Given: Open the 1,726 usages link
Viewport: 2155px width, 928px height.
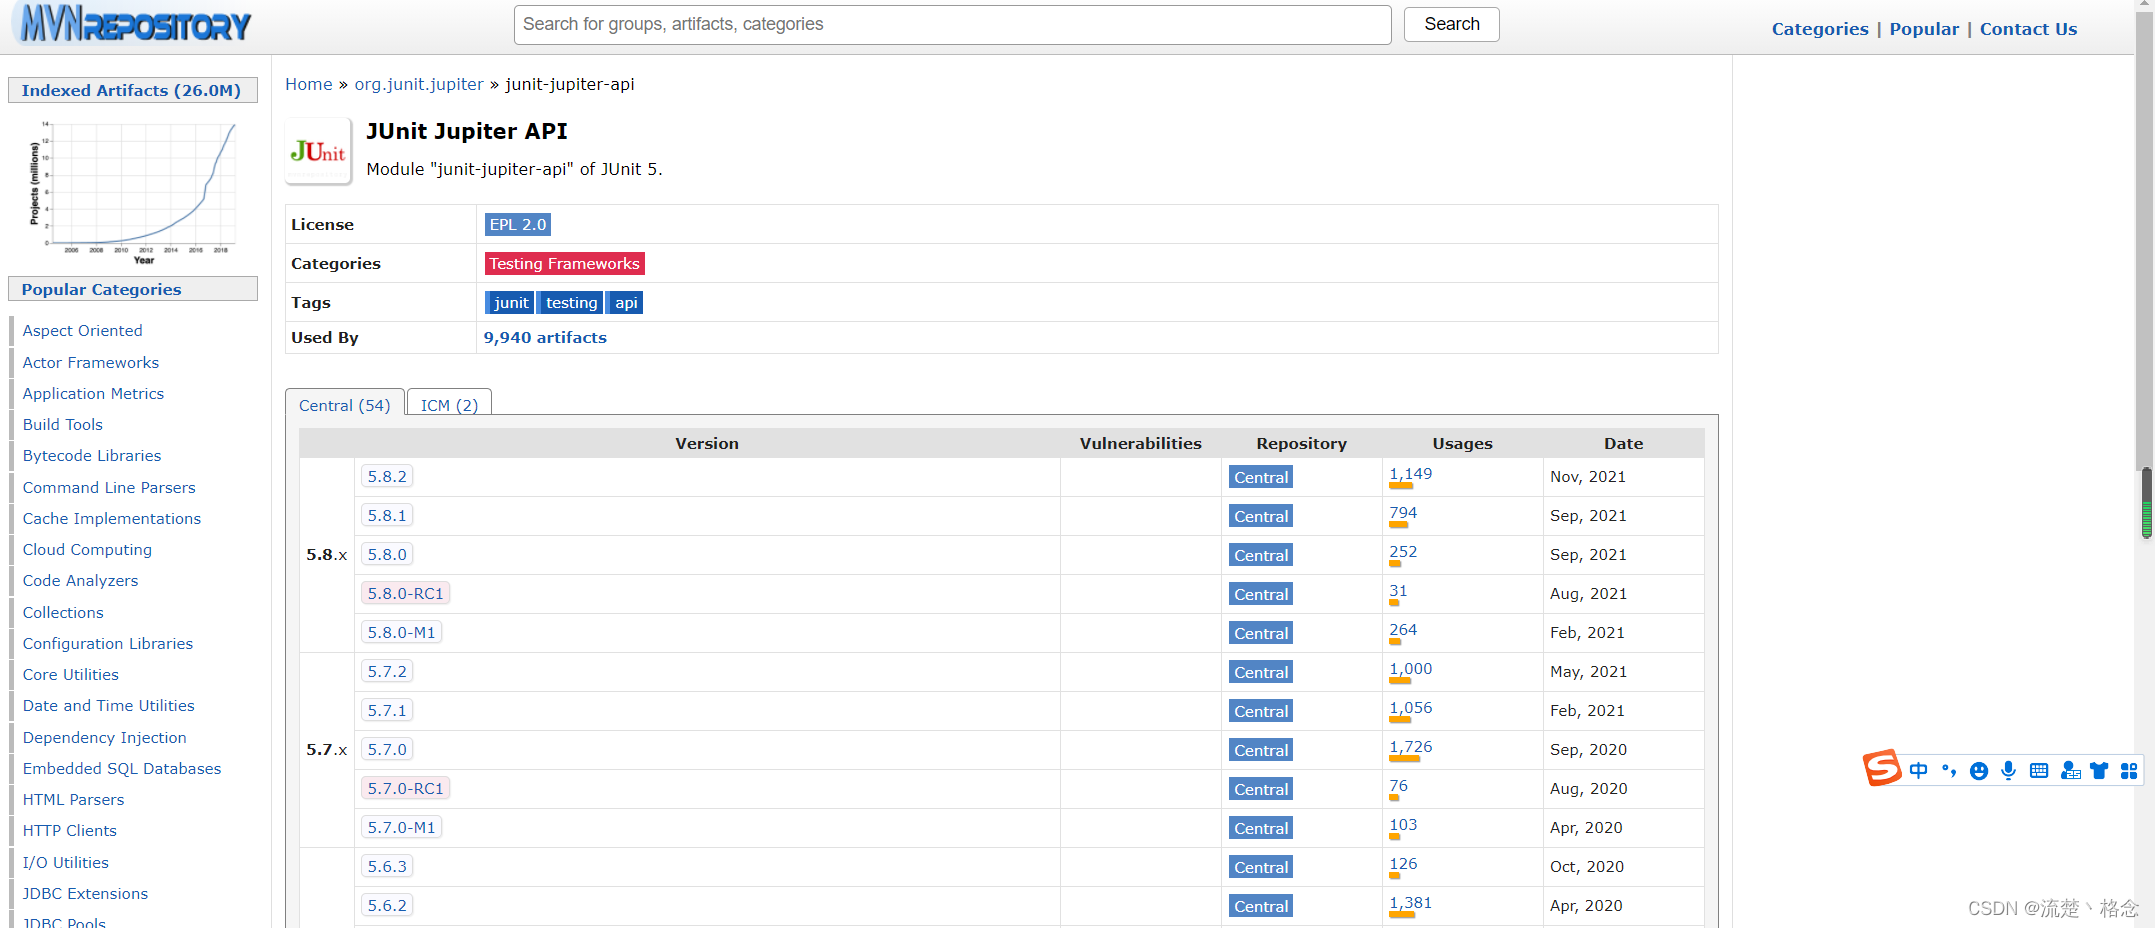Looking at the screenshot, I should coord(1410,747).
